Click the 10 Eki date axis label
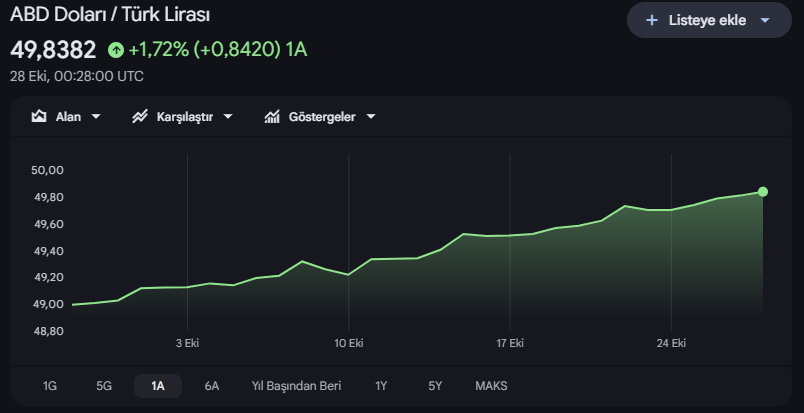 349,343
